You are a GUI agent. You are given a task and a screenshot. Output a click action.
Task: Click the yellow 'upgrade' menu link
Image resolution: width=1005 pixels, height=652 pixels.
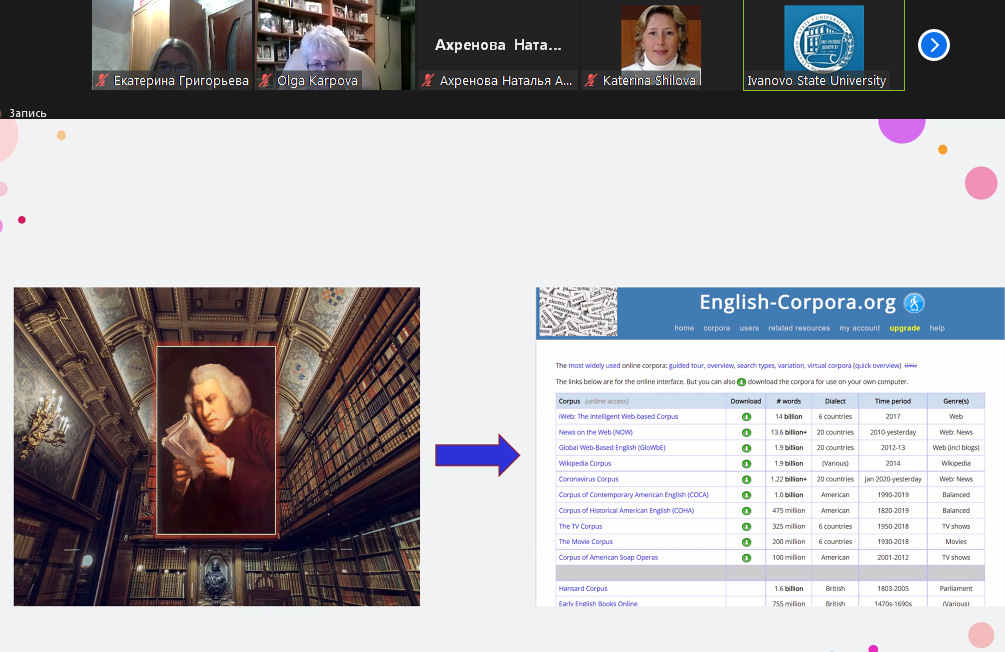(x=904, y=328)
